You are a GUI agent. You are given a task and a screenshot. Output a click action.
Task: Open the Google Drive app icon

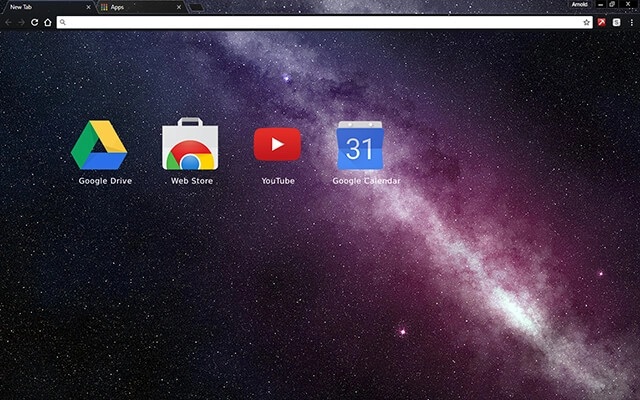click(x=99, y=145)
